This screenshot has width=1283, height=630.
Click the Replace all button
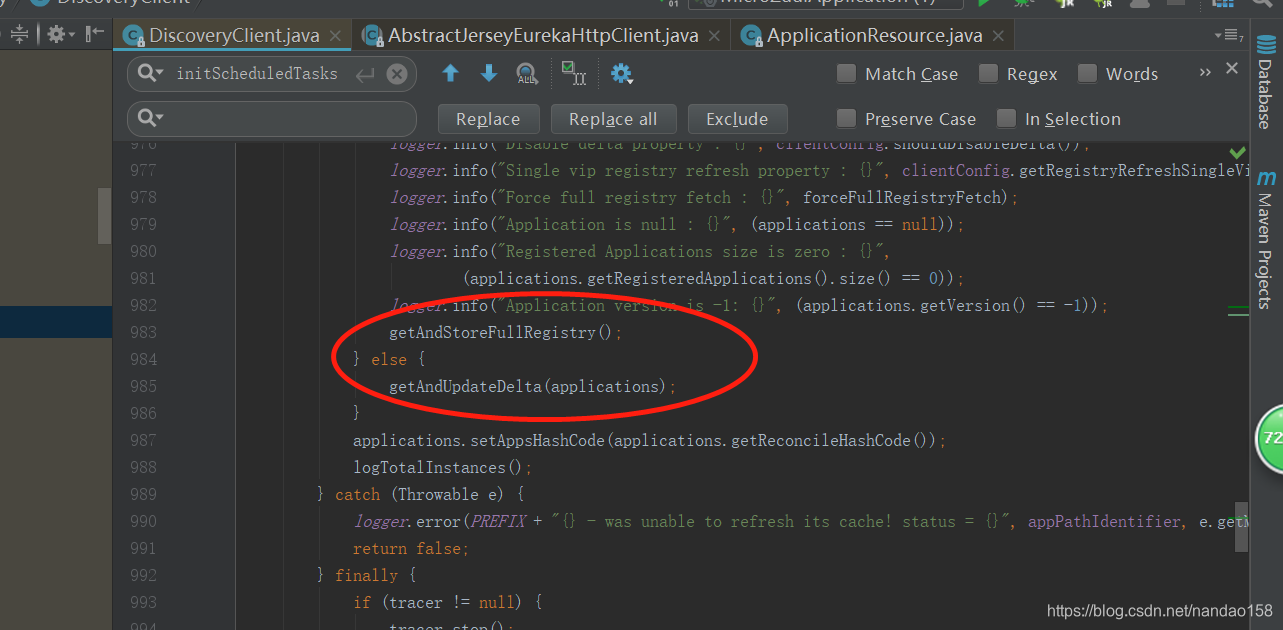(x=613, y=119)
